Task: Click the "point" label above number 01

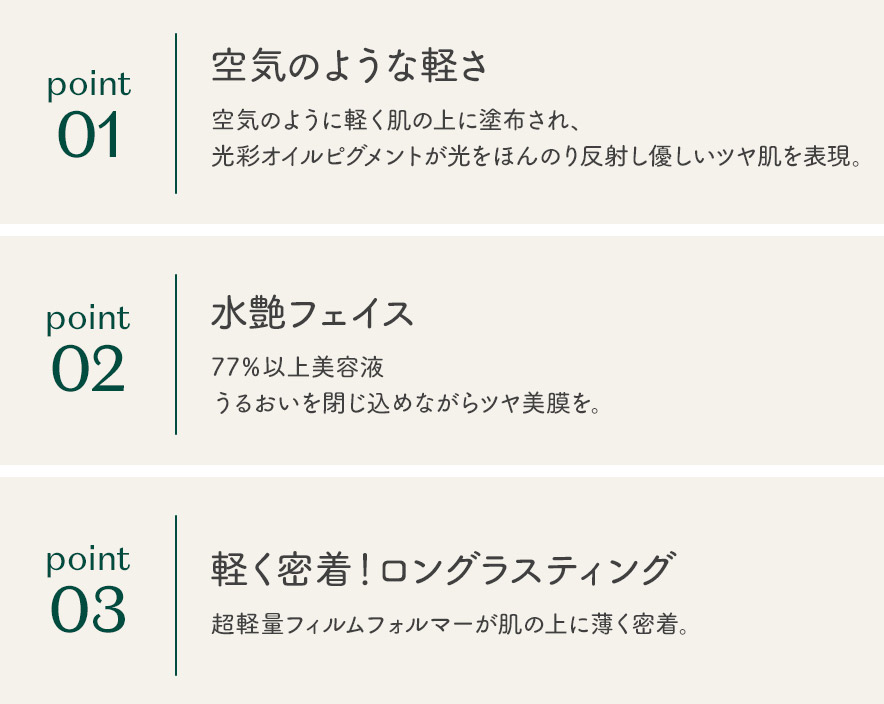Action: [89, 86]
